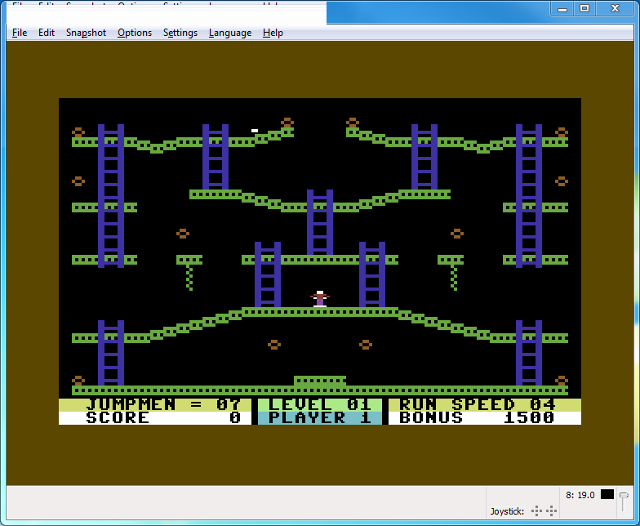Screen dimensions: 640x526
Task: Click the "PLAYER 1" label
Action: (320, 418)
